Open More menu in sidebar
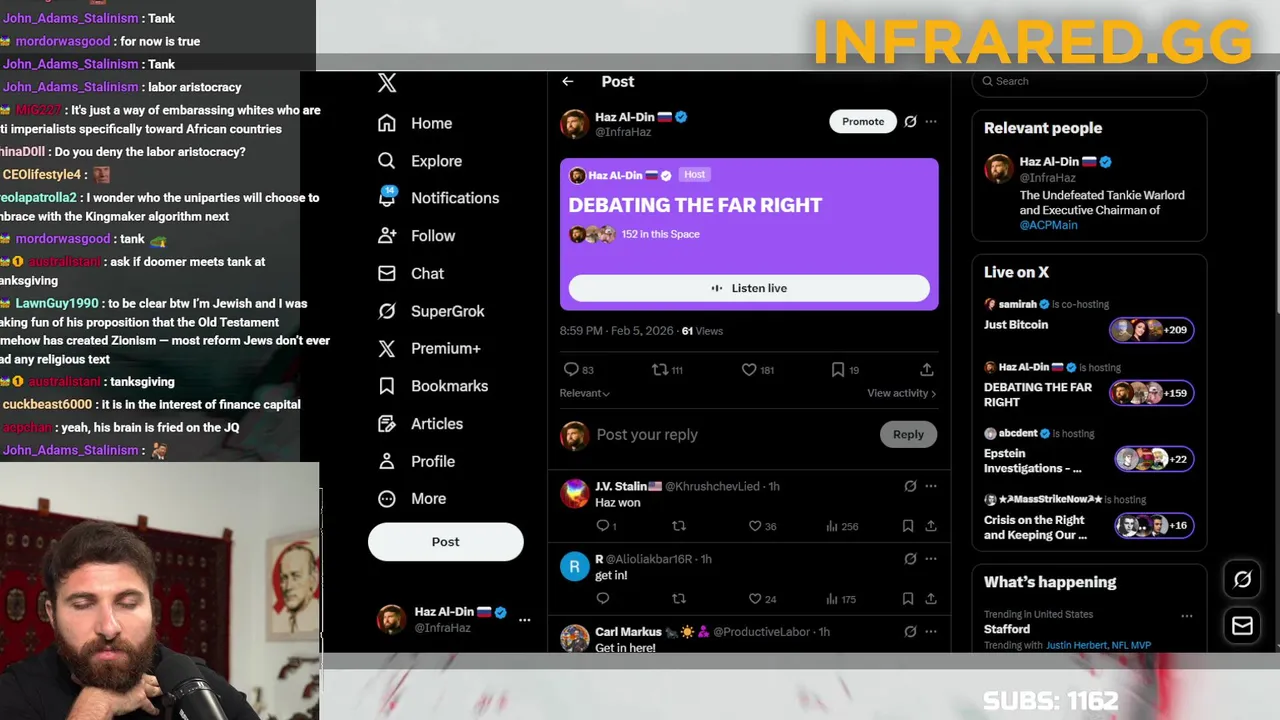This screenshot has height=720, width=1280. tap(412, 498)
